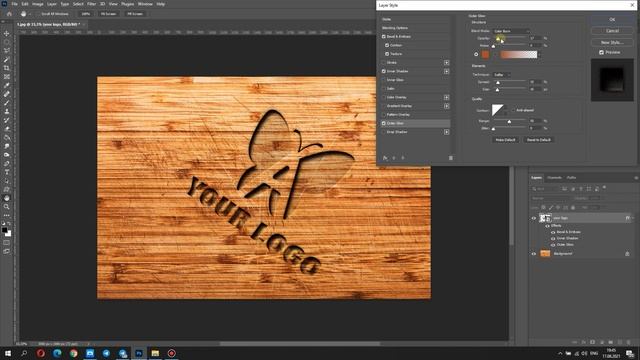640x360 pixels.
Task: Click the plus button beside Color Overlay
Action: click(x=447, y=98)
